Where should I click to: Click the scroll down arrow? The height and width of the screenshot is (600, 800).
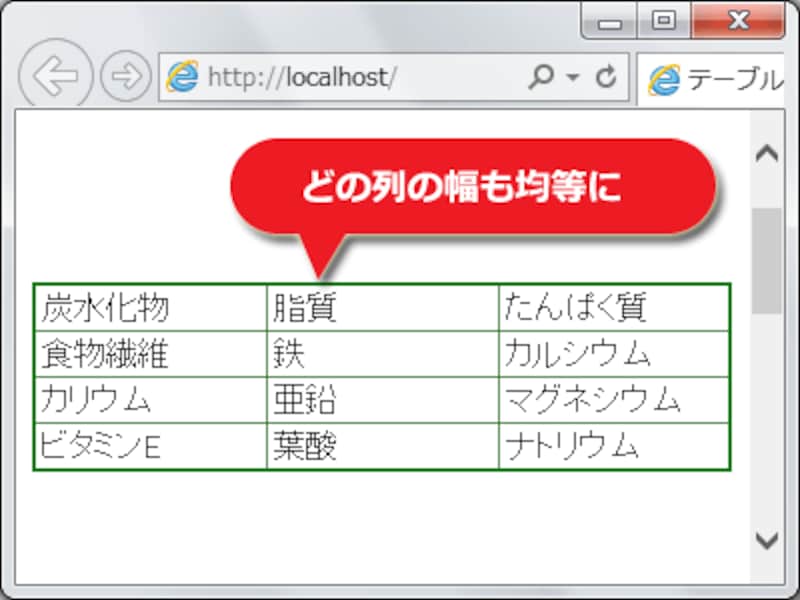coord(767,540)
